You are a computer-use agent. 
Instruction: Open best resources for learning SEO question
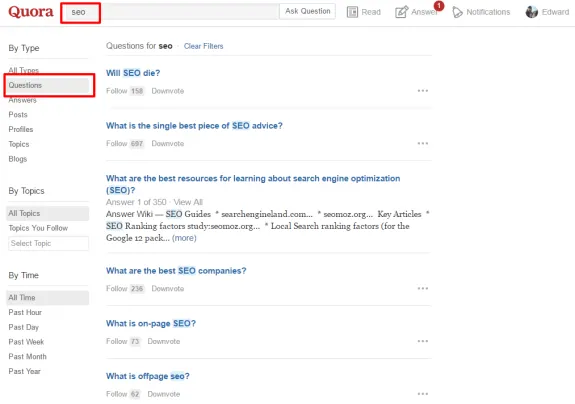253,184
